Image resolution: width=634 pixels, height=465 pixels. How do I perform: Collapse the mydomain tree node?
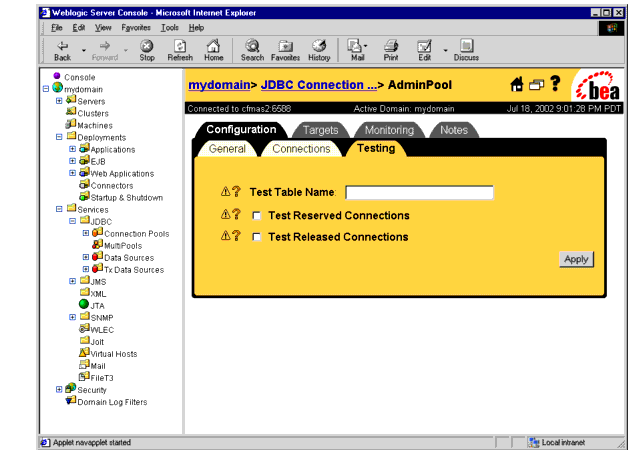(x=46, y=89)
